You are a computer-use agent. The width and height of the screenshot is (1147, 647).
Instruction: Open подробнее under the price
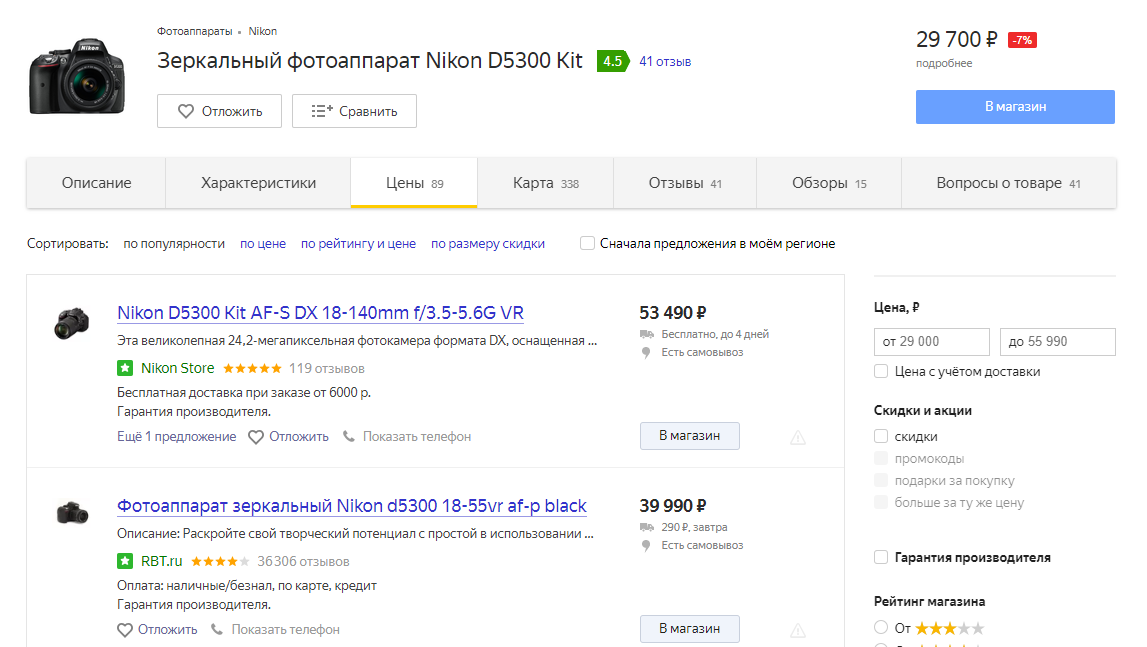[x=943, y=63]
